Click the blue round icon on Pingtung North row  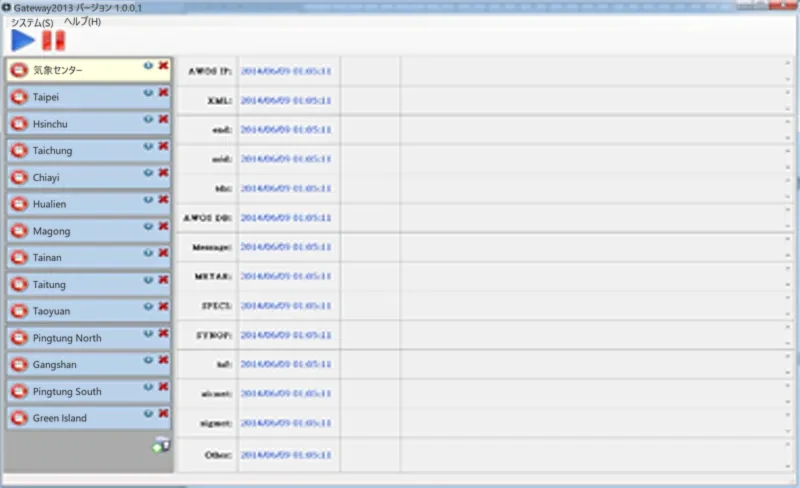click(148, 333)
